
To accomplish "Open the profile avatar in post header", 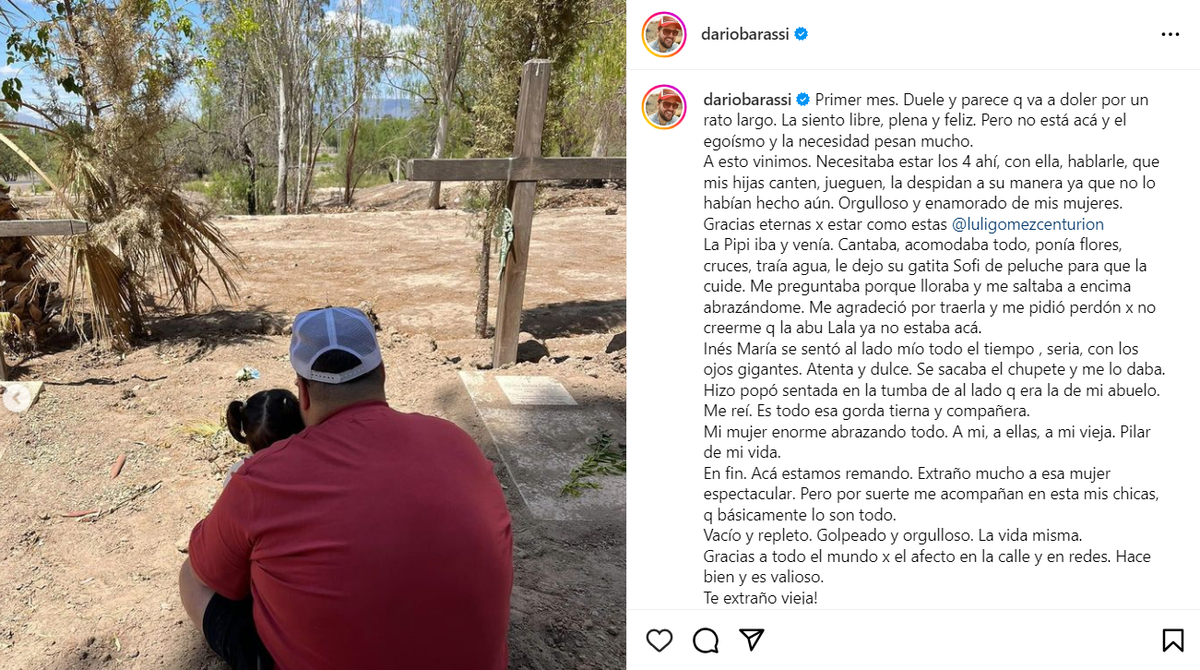I will pos(664,34).
